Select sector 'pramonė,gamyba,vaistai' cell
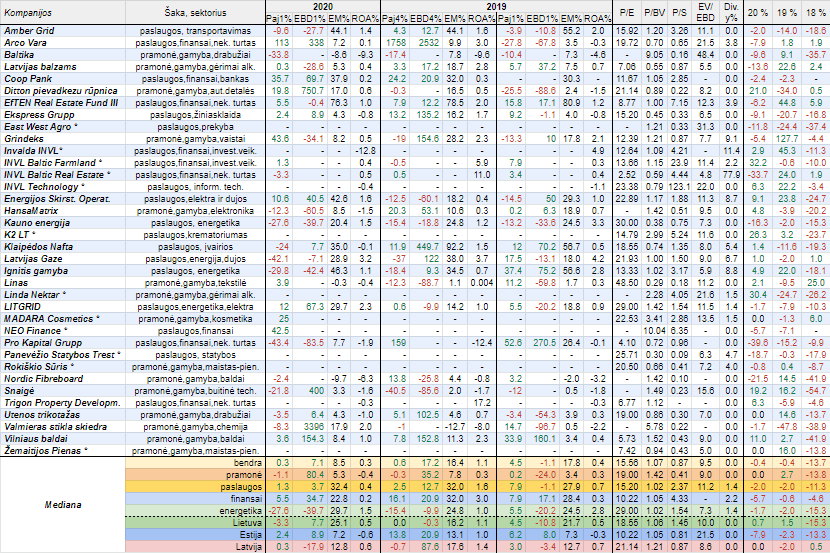Screen dimensions: 830x553 (195, 139)
